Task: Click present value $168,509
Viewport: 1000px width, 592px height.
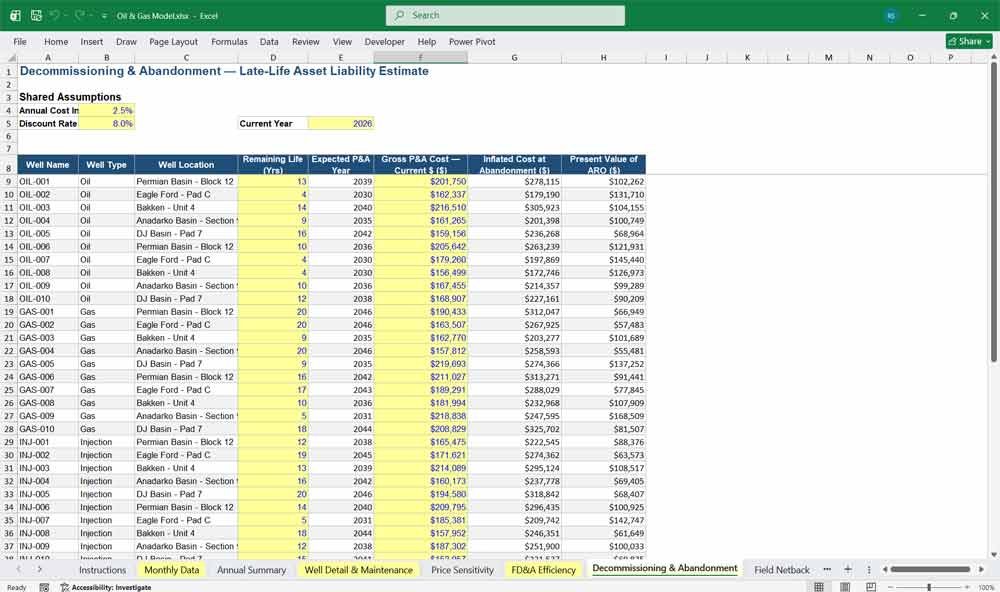Action: (603, 416)
